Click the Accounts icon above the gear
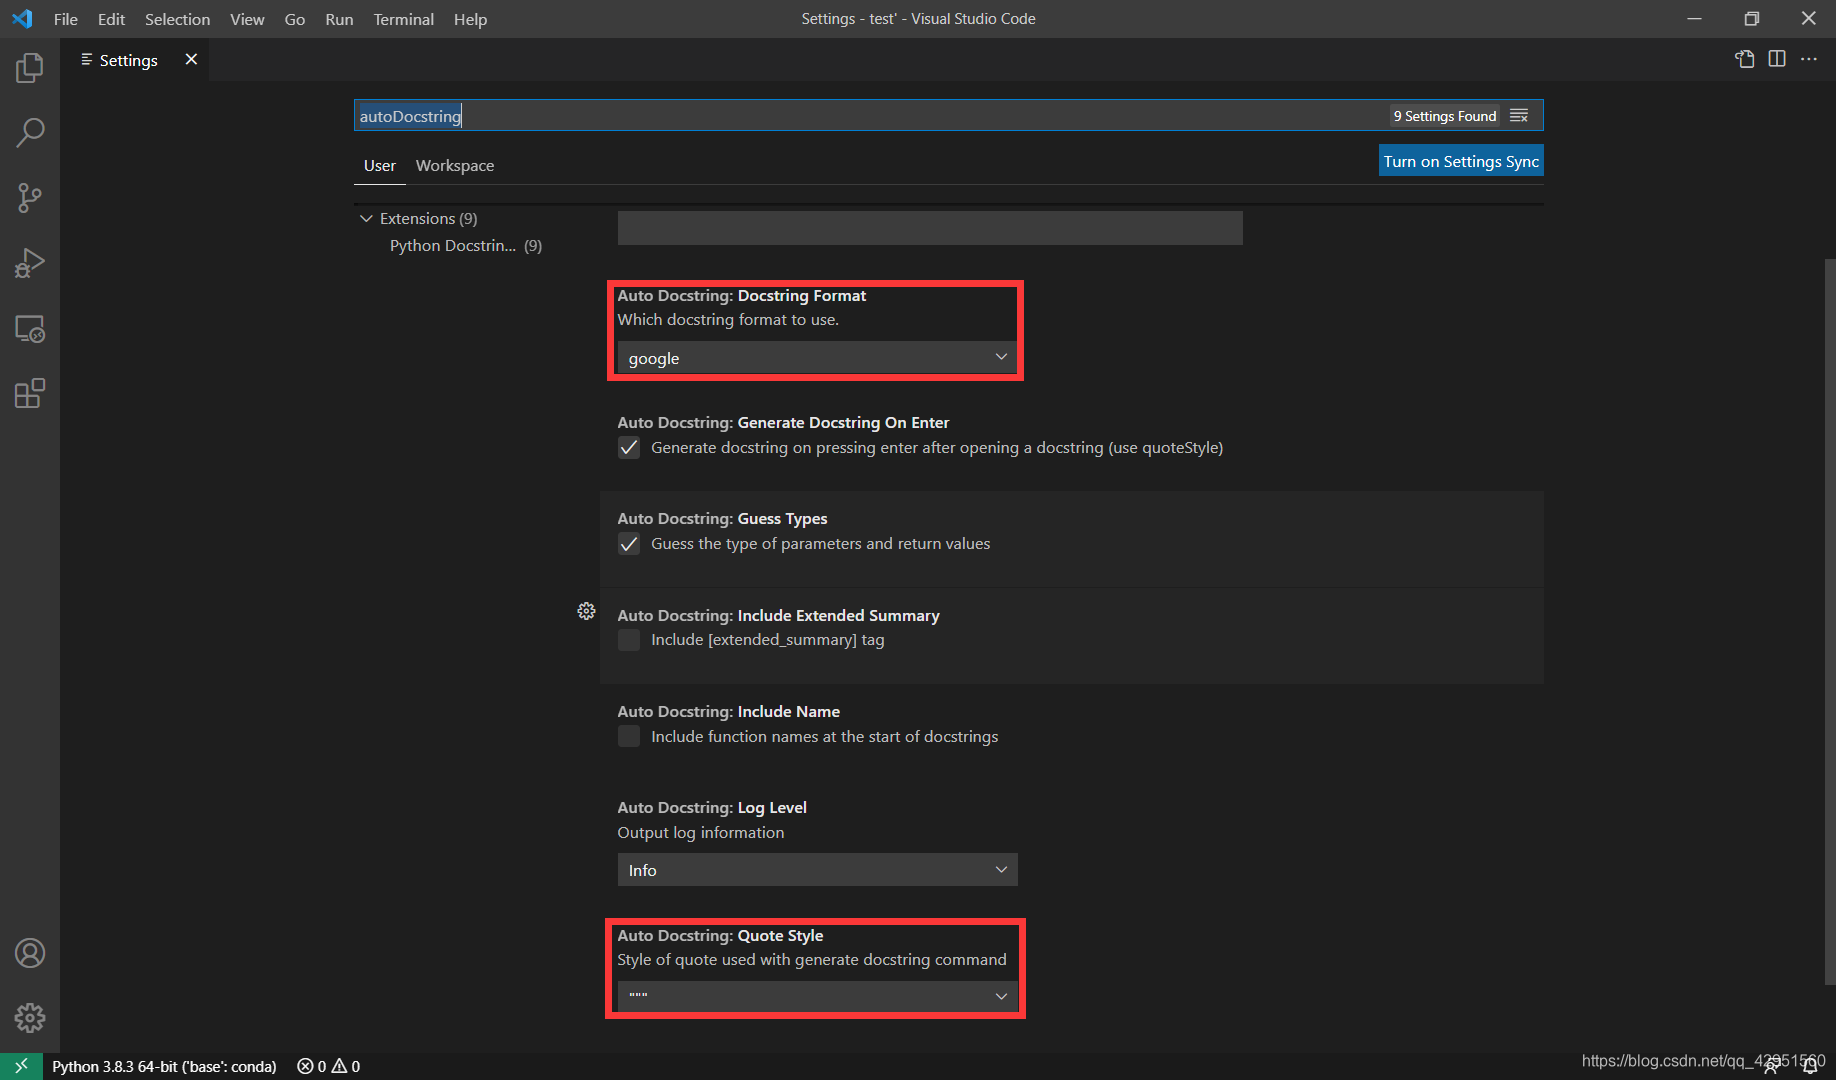The width and height of the screenshot is (1836, 1080). 30,953
